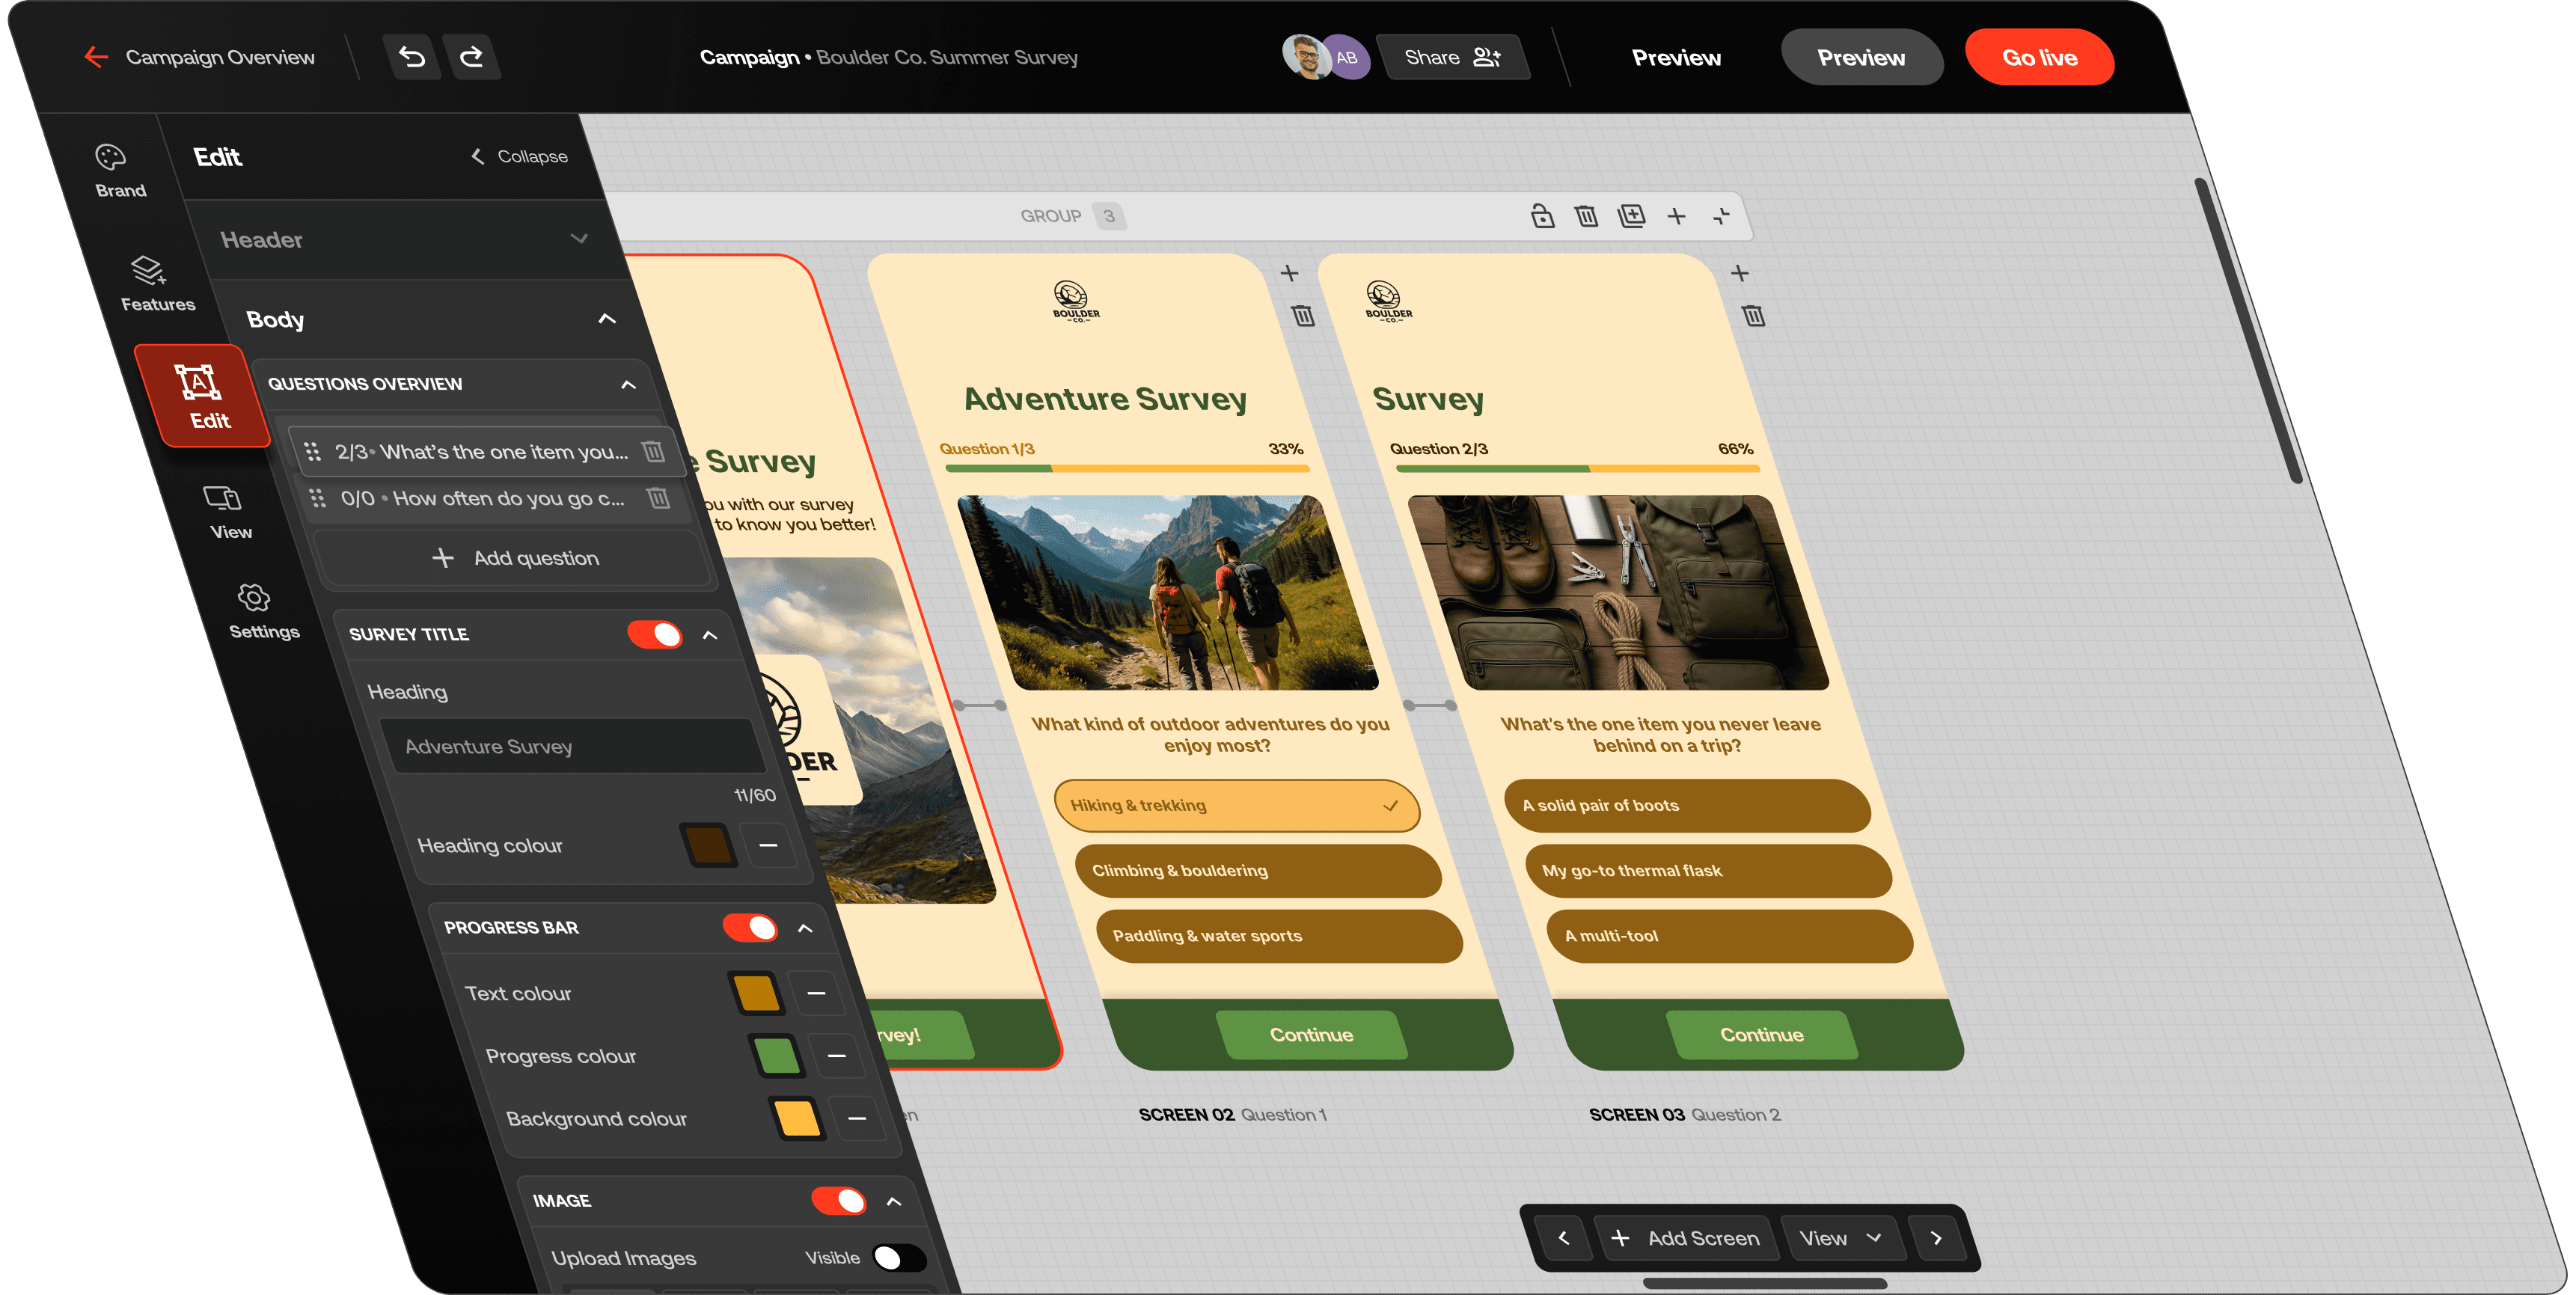The image size is (2576, 1295).
Task: Open the Progress colour green swatch
Action: 777,1056
